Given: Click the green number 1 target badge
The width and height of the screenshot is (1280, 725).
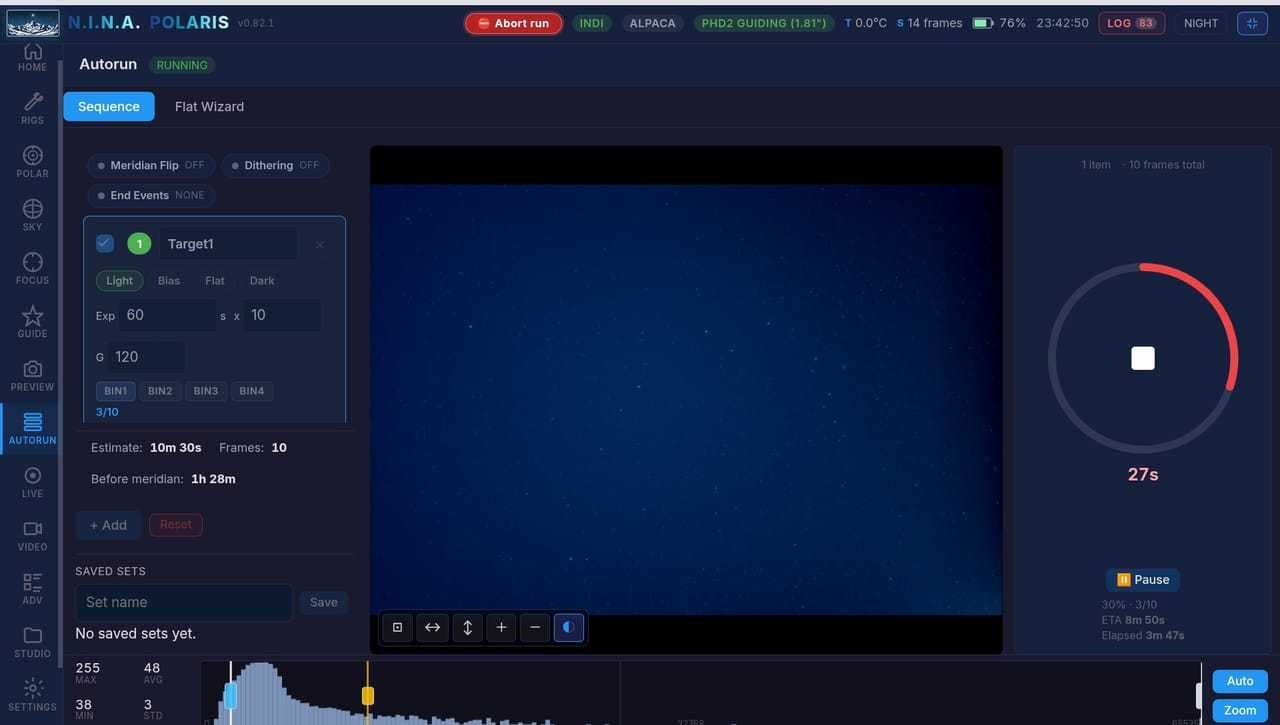Looking at the screenshot, I should (x=139, y=244).
